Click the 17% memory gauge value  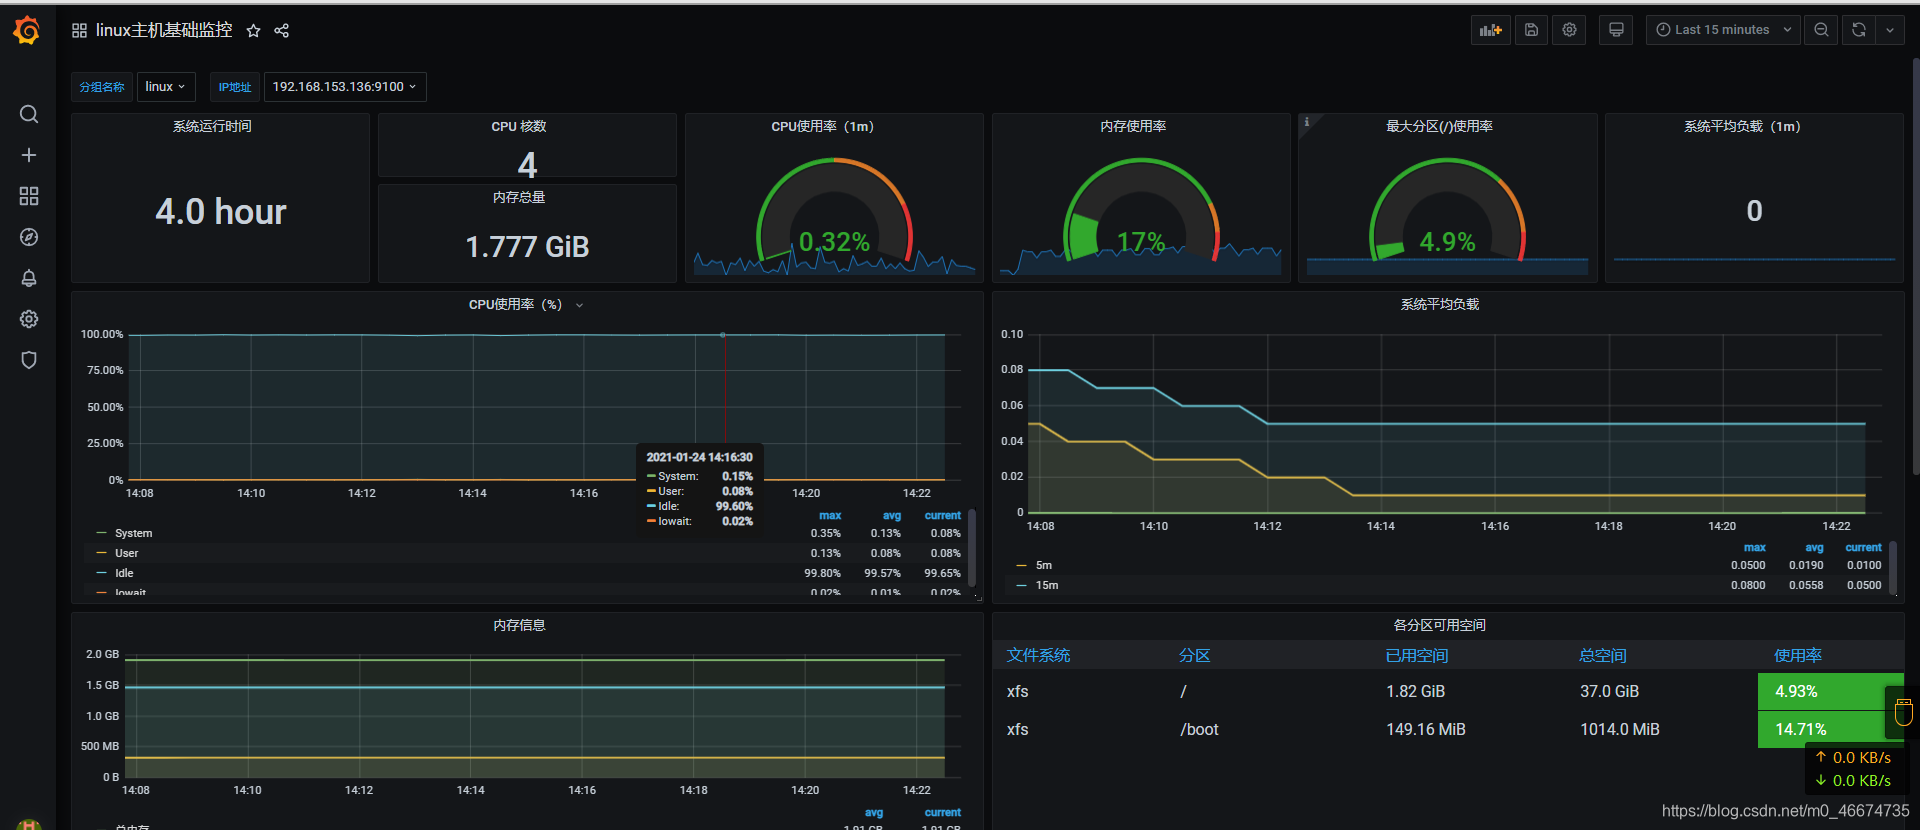(x=1141, y=242)
